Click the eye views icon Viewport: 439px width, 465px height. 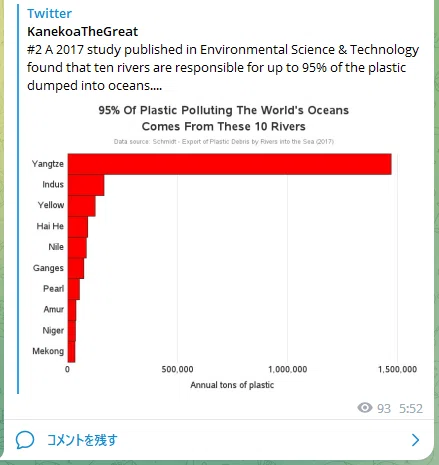pos(365,408)
